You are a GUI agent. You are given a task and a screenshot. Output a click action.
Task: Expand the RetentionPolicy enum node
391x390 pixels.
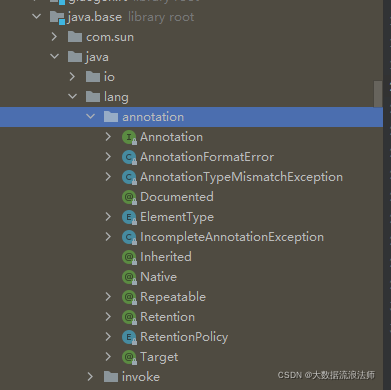(108, 337)
